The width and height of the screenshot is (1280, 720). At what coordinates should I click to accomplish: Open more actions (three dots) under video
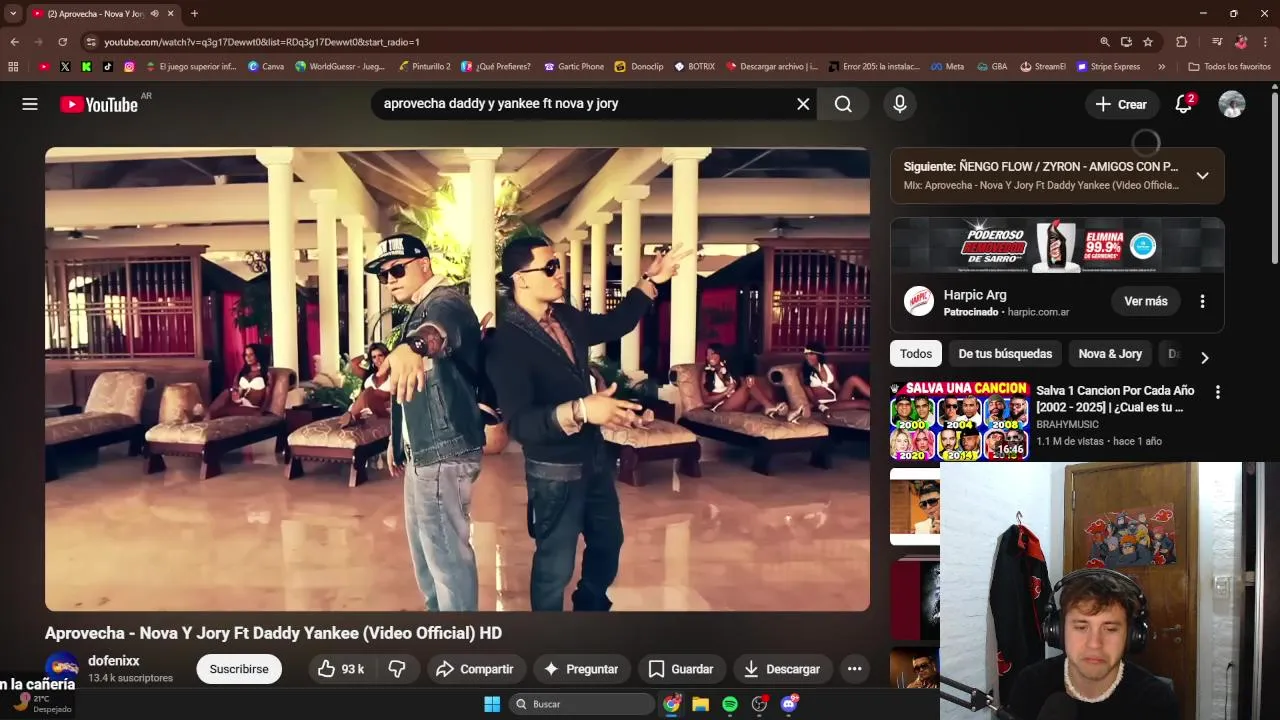tap(854, 669)
